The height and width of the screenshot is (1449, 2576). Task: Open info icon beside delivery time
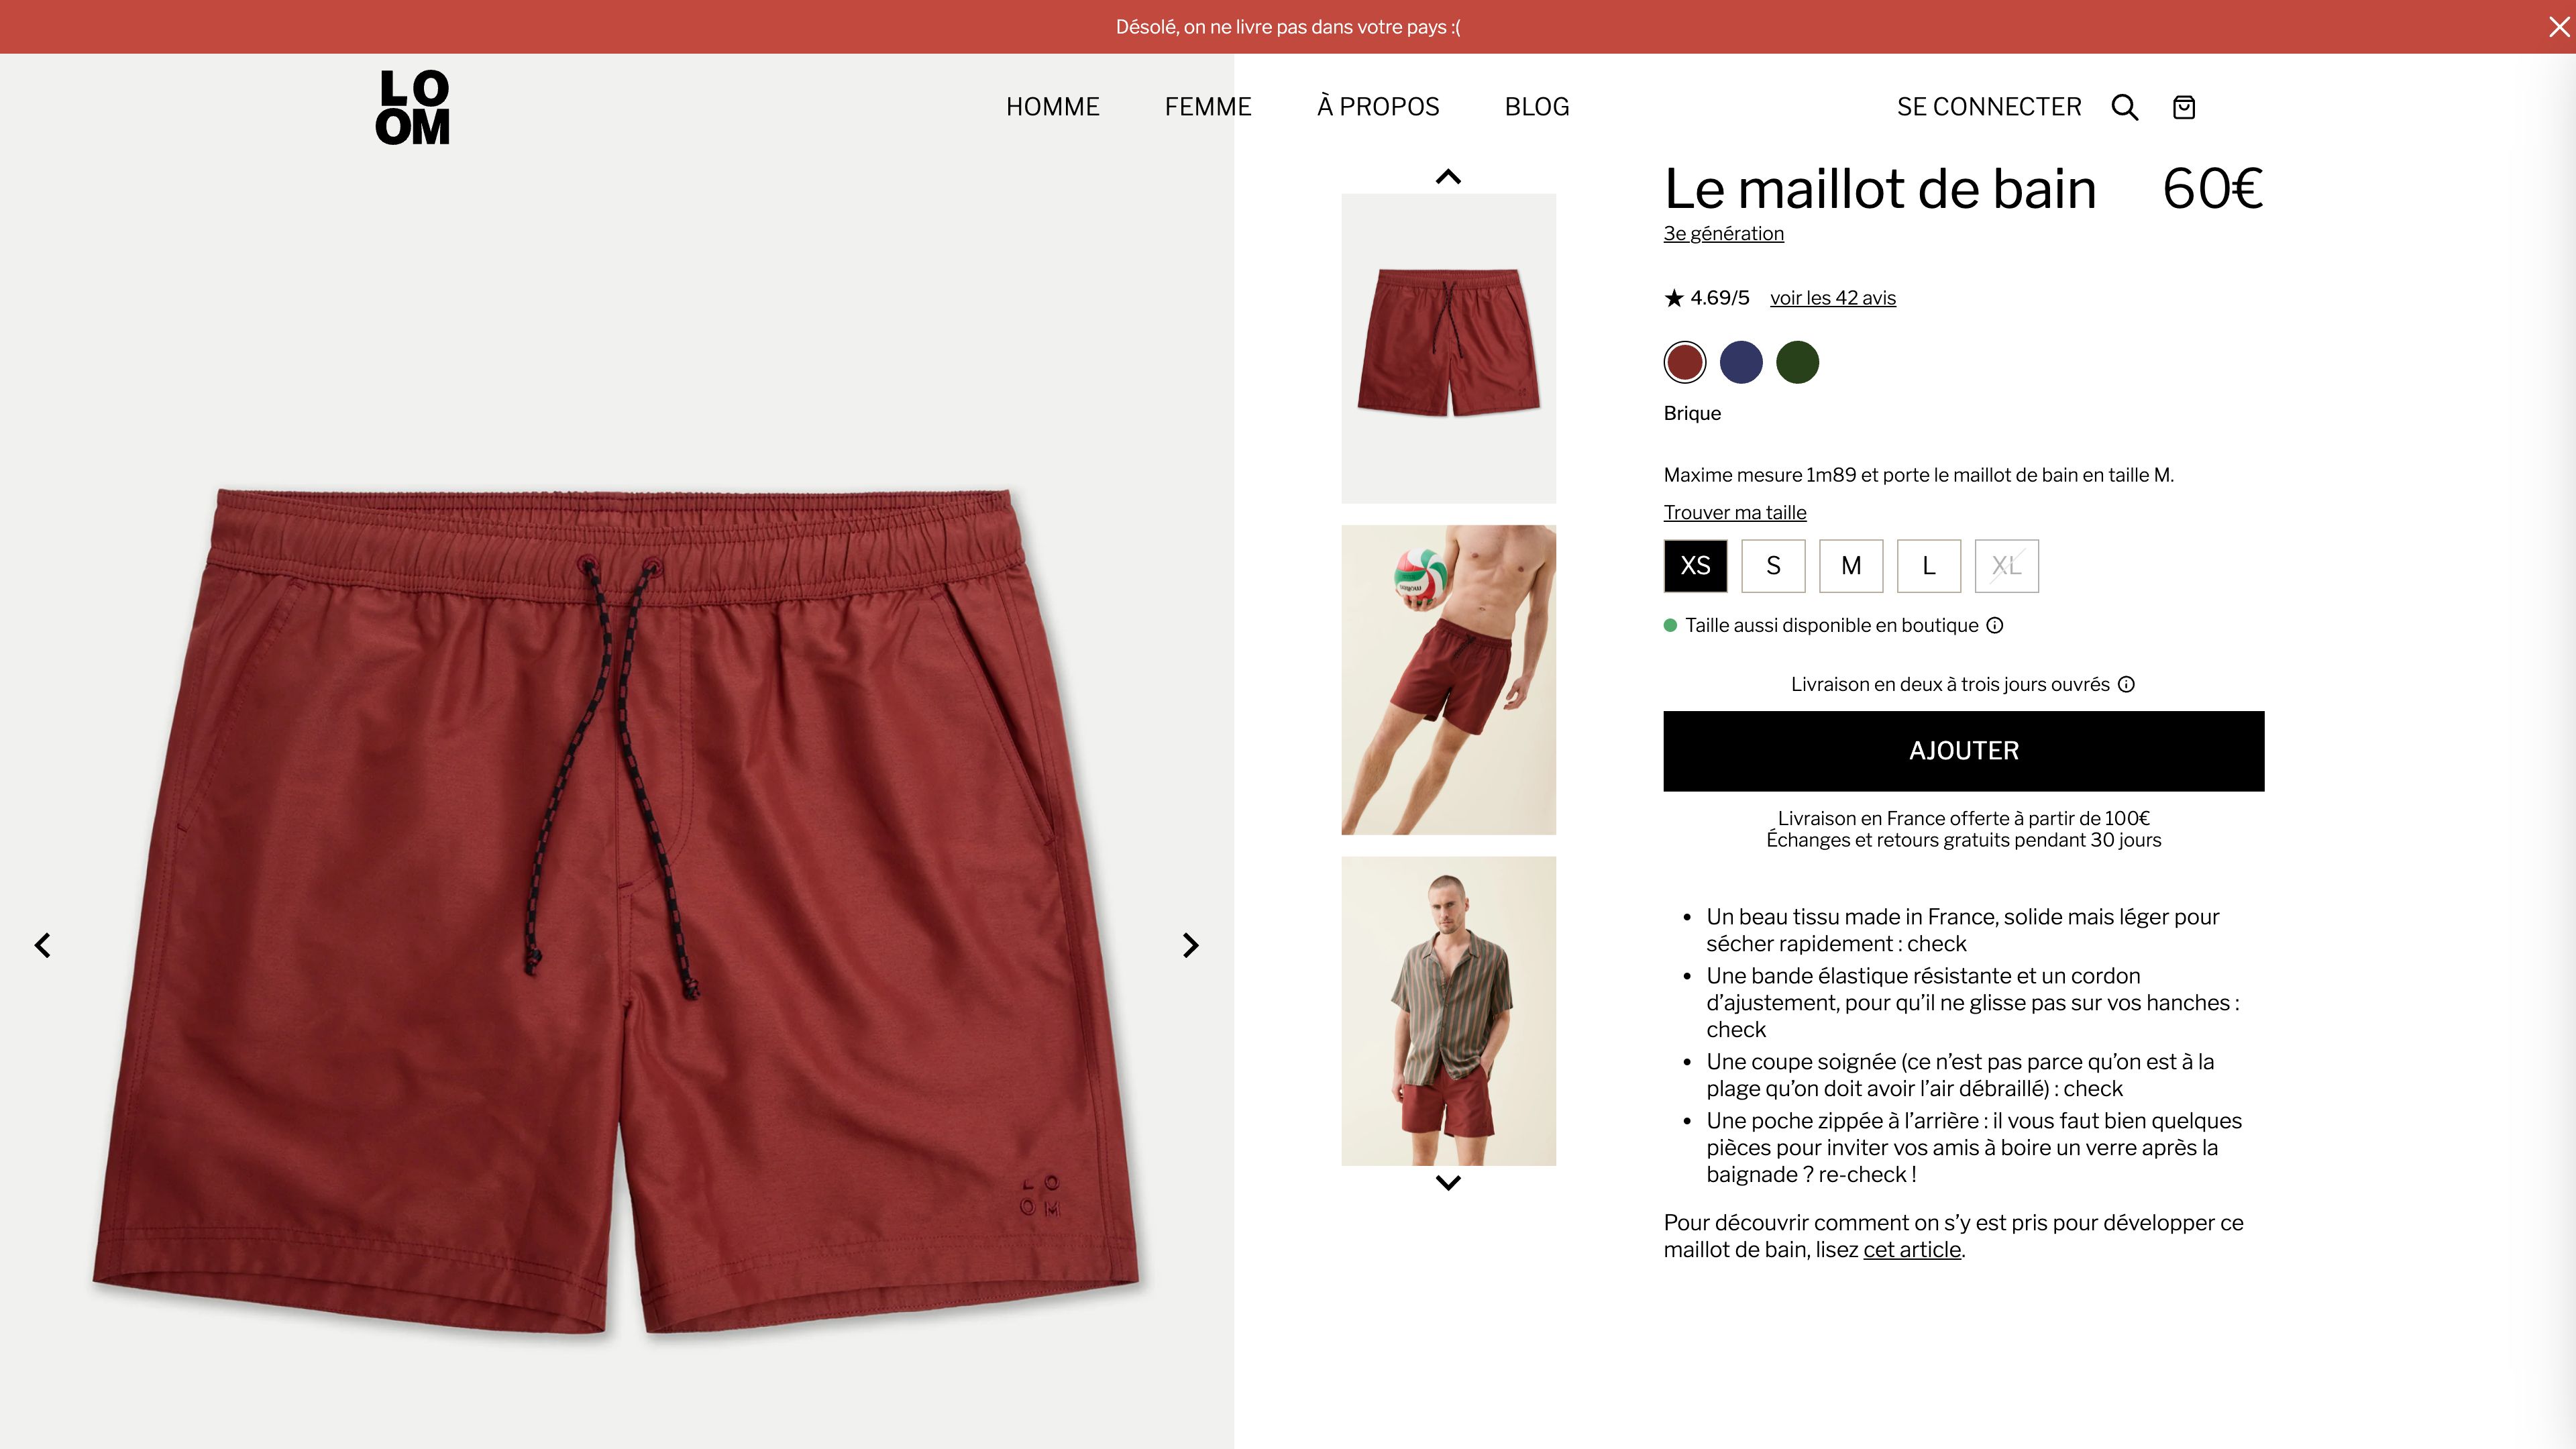(2127, 684)
